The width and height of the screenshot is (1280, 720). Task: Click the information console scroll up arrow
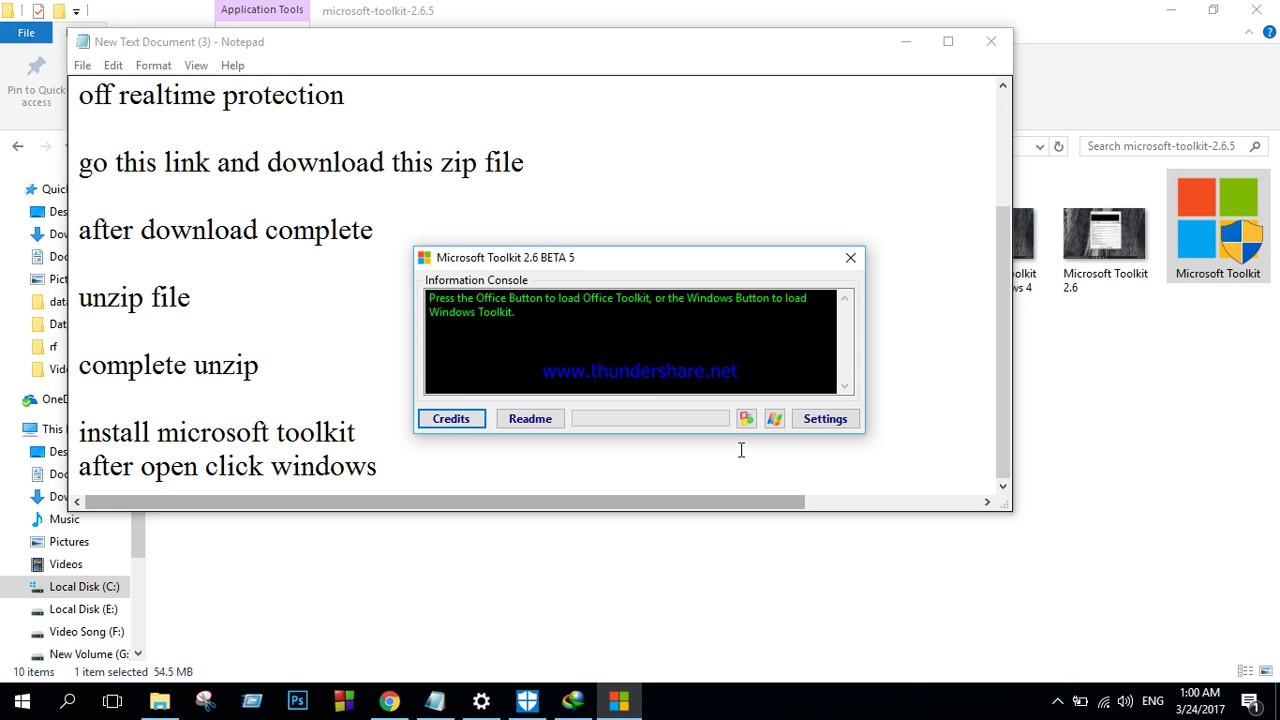pyautogui.click(x=845, y=298)
